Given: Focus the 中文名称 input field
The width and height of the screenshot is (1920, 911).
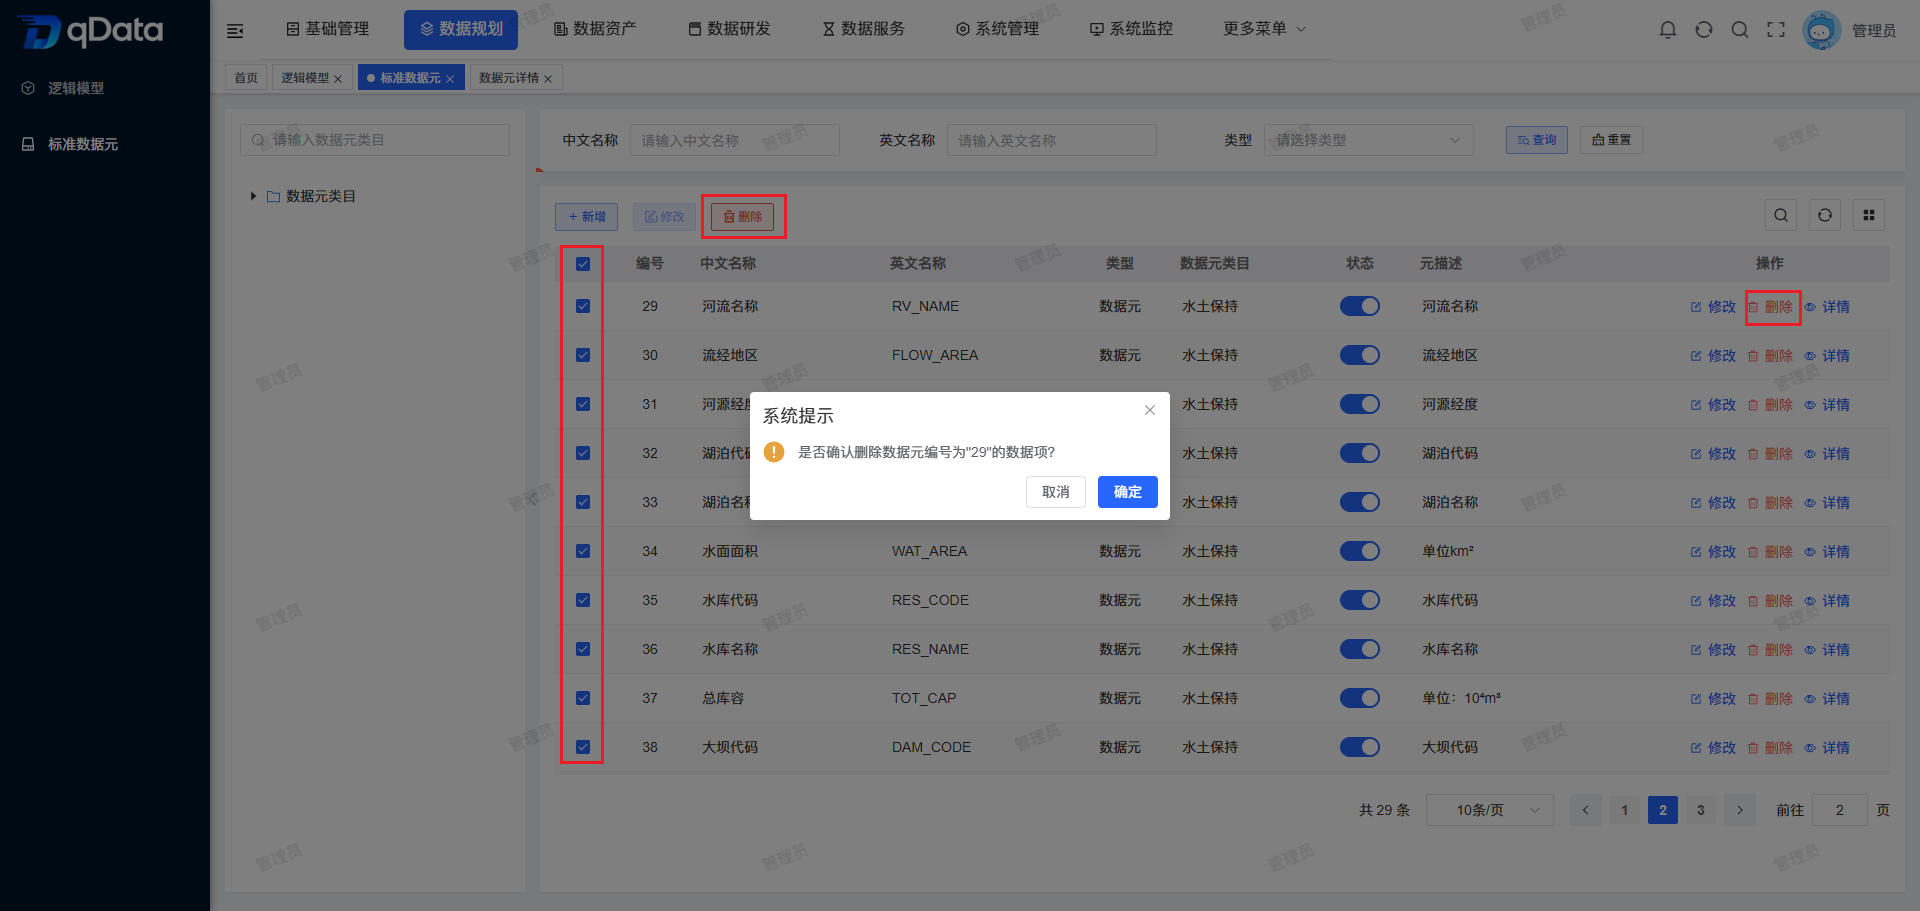Looking at the screenshot, I should pyautogui.click(x=735, y=140).
